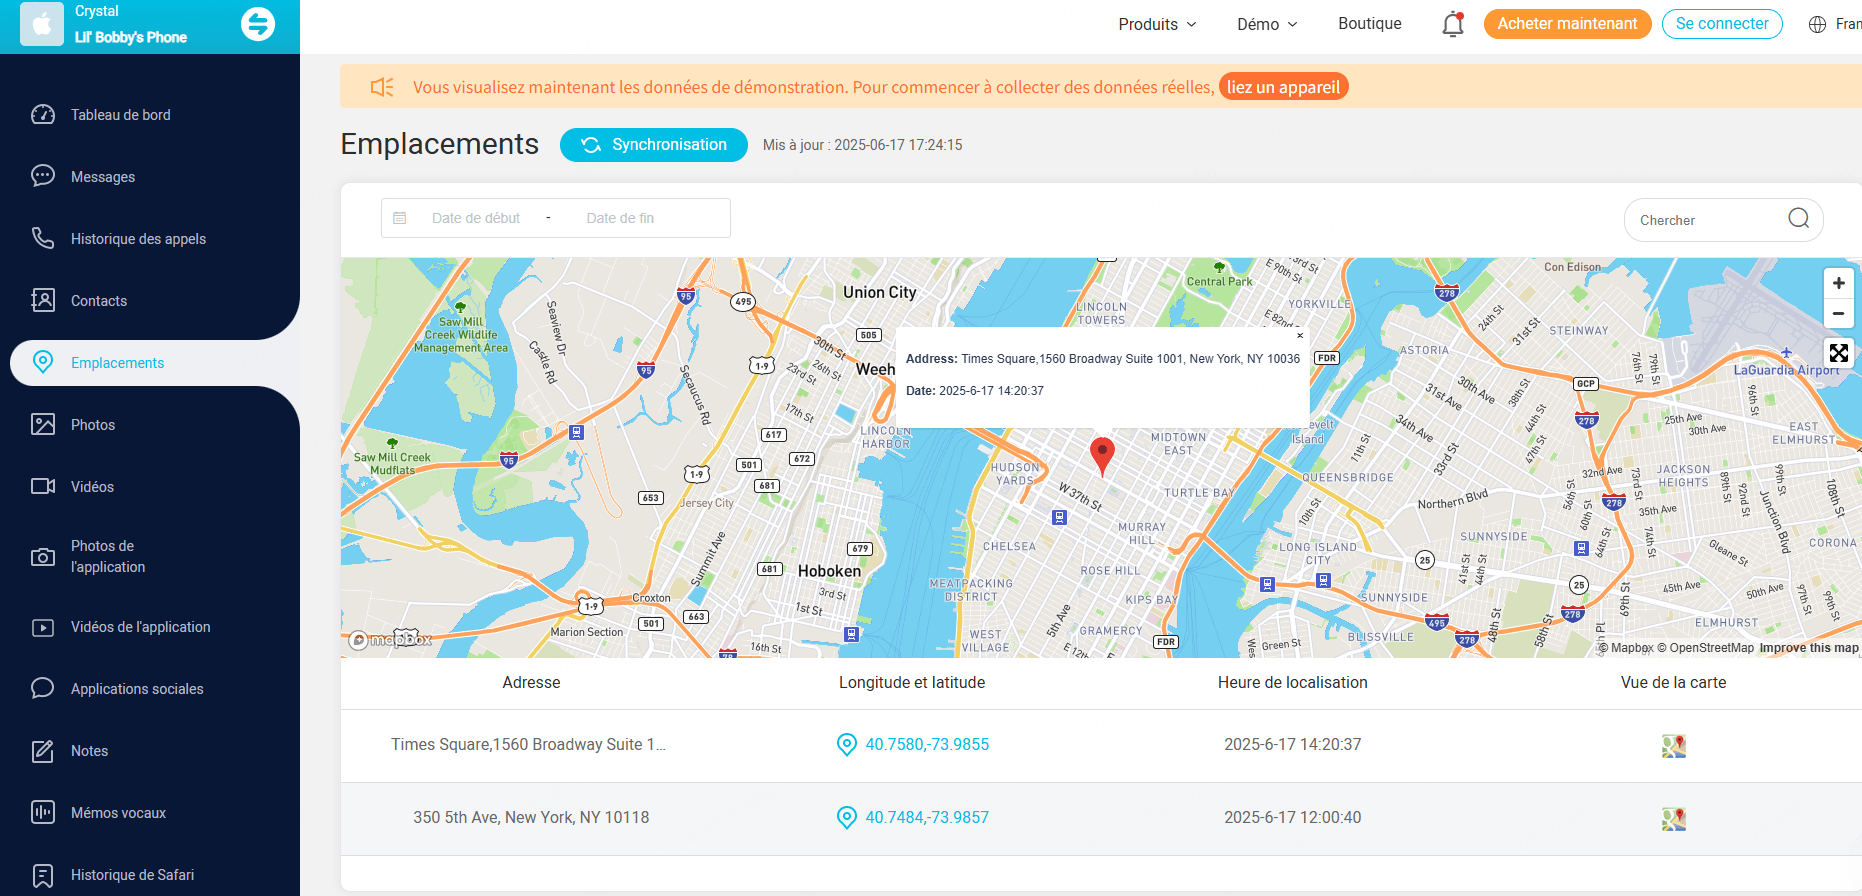Click the device switch icon in header
Screen dimensions: 1862x896
[258, 24]
